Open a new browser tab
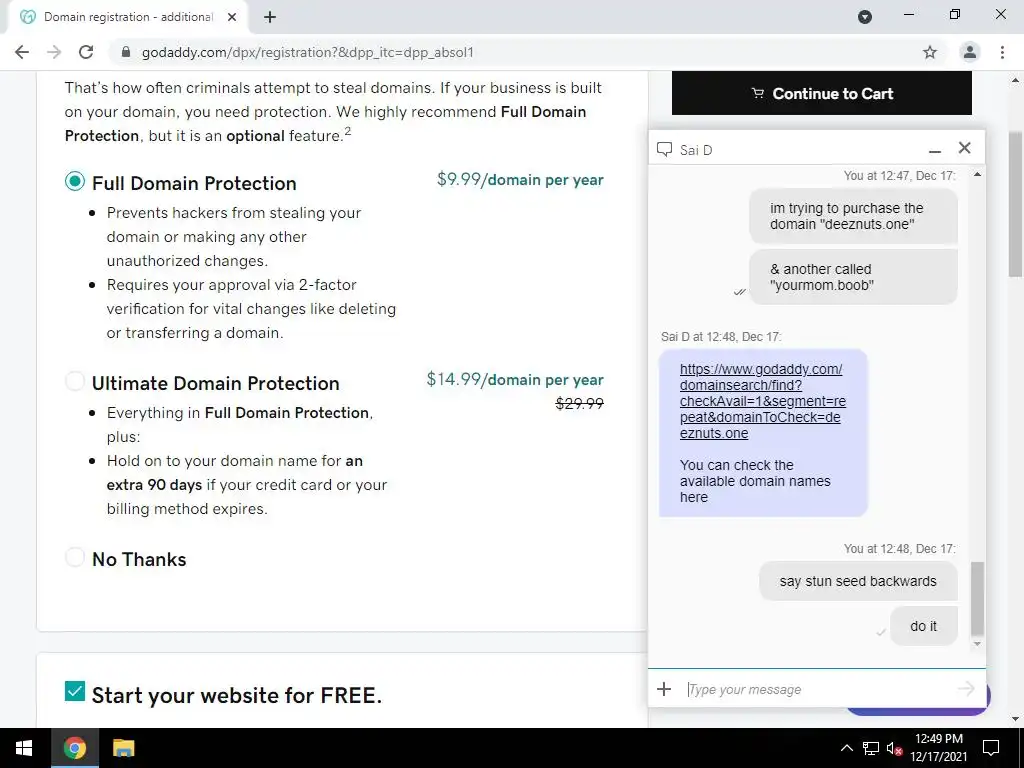The image size is (1024, 768). pyautogui.click(x=270, y=17)
